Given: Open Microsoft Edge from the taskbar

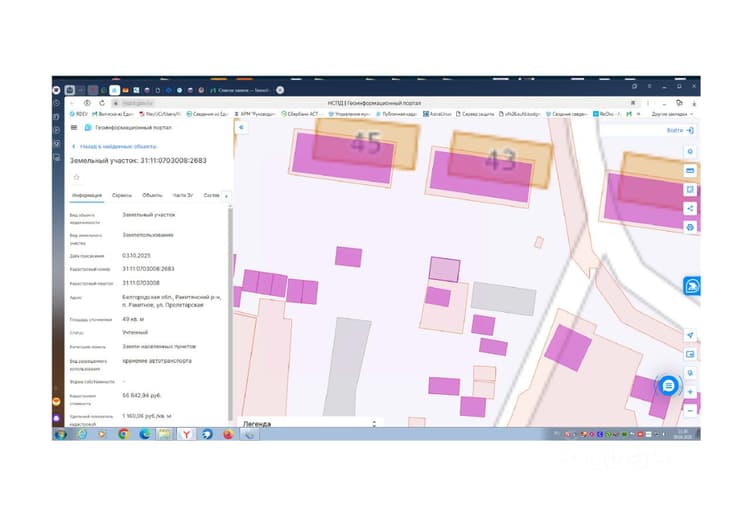Looking at the screenshot, I should click(144, 434).
